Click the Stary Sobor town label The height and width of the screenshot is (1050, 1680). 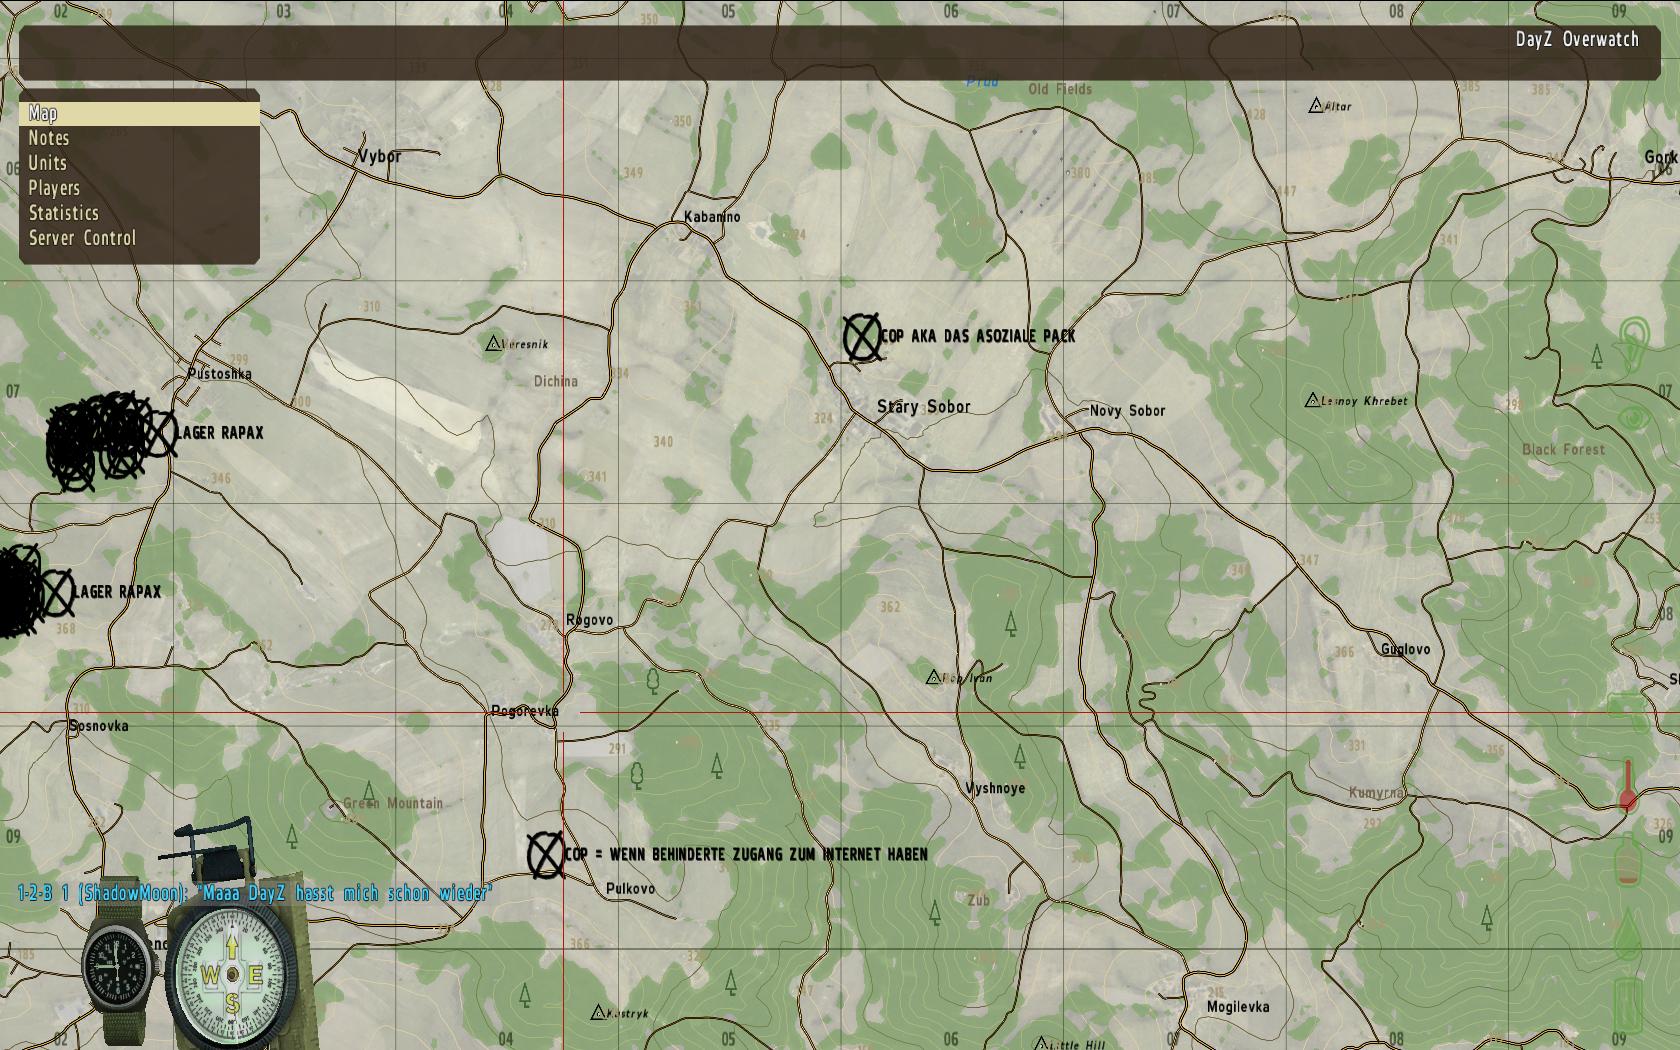(x=923, y=406)
